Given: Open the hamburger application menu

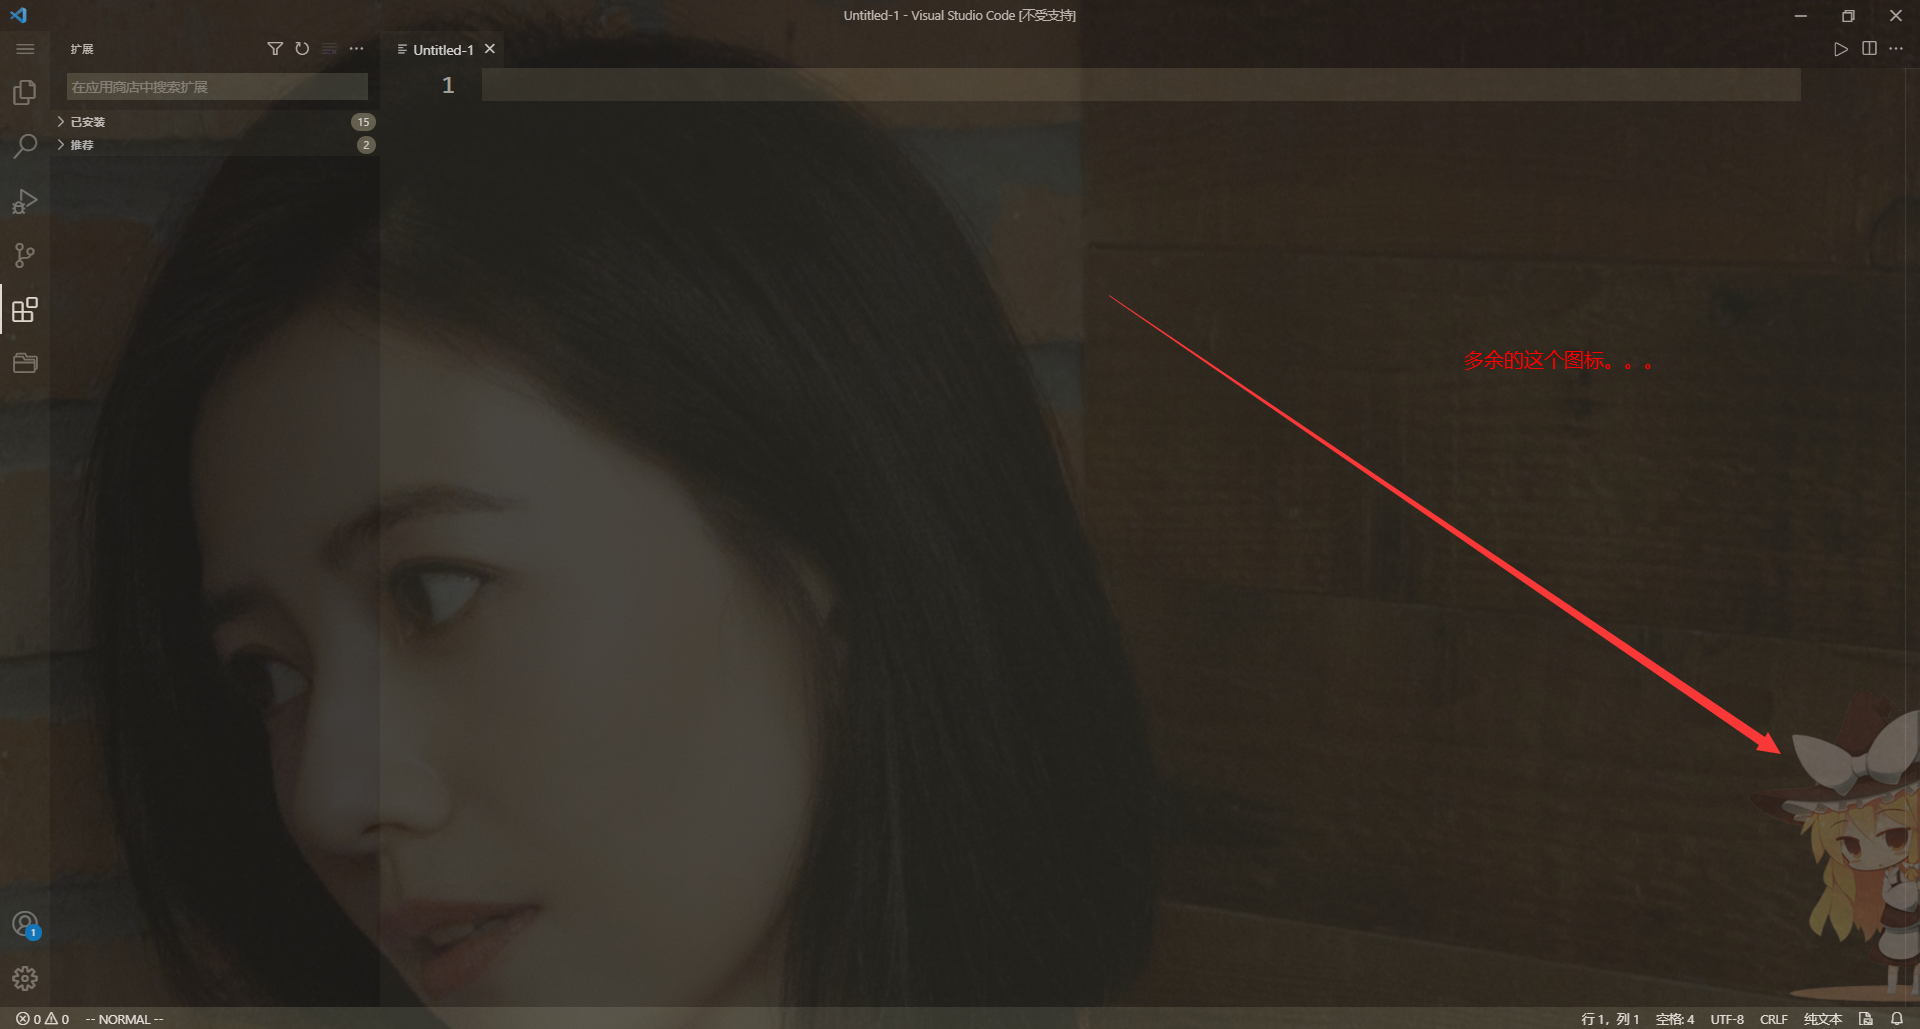Looking at the screenshot, I should (25, 49).
